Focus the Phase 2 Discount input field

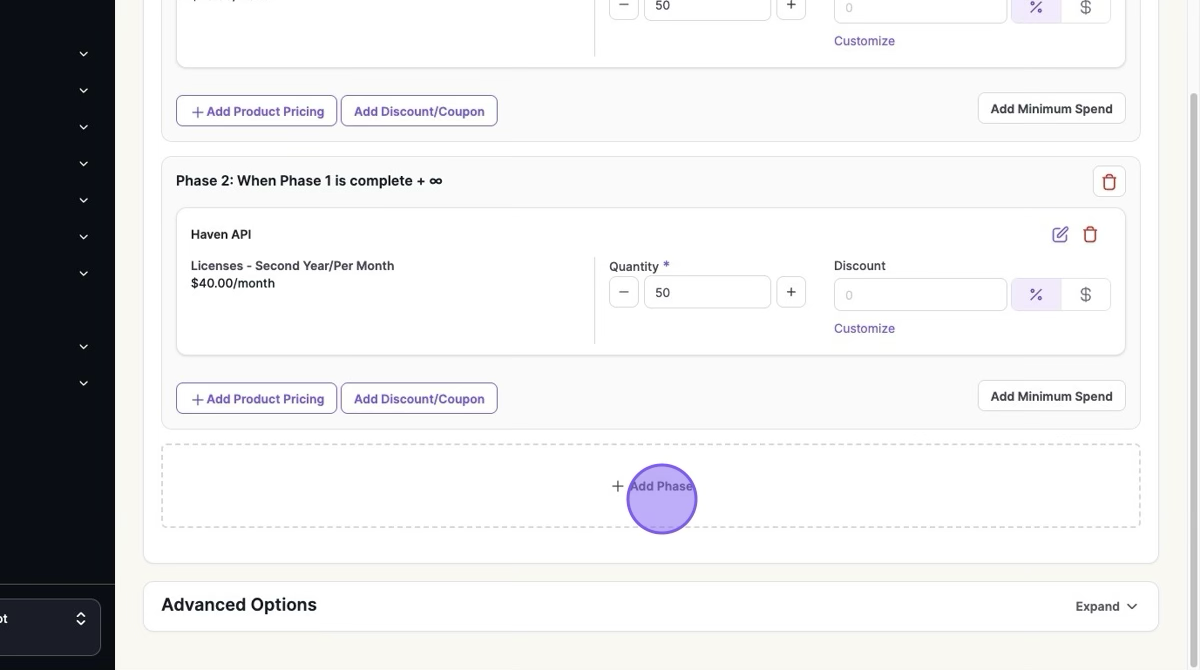pos(920,295)
